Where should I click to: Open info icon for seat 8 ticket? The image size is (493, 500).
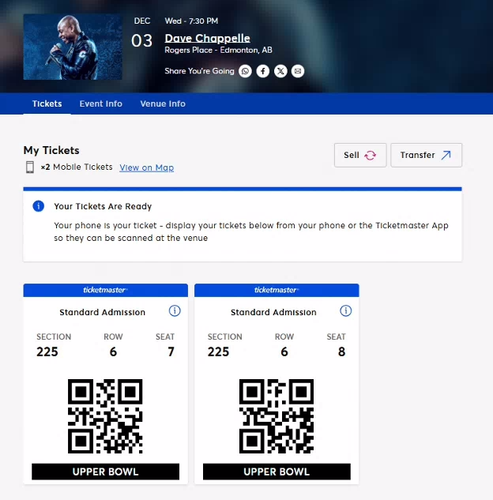(x=346, y=311)
